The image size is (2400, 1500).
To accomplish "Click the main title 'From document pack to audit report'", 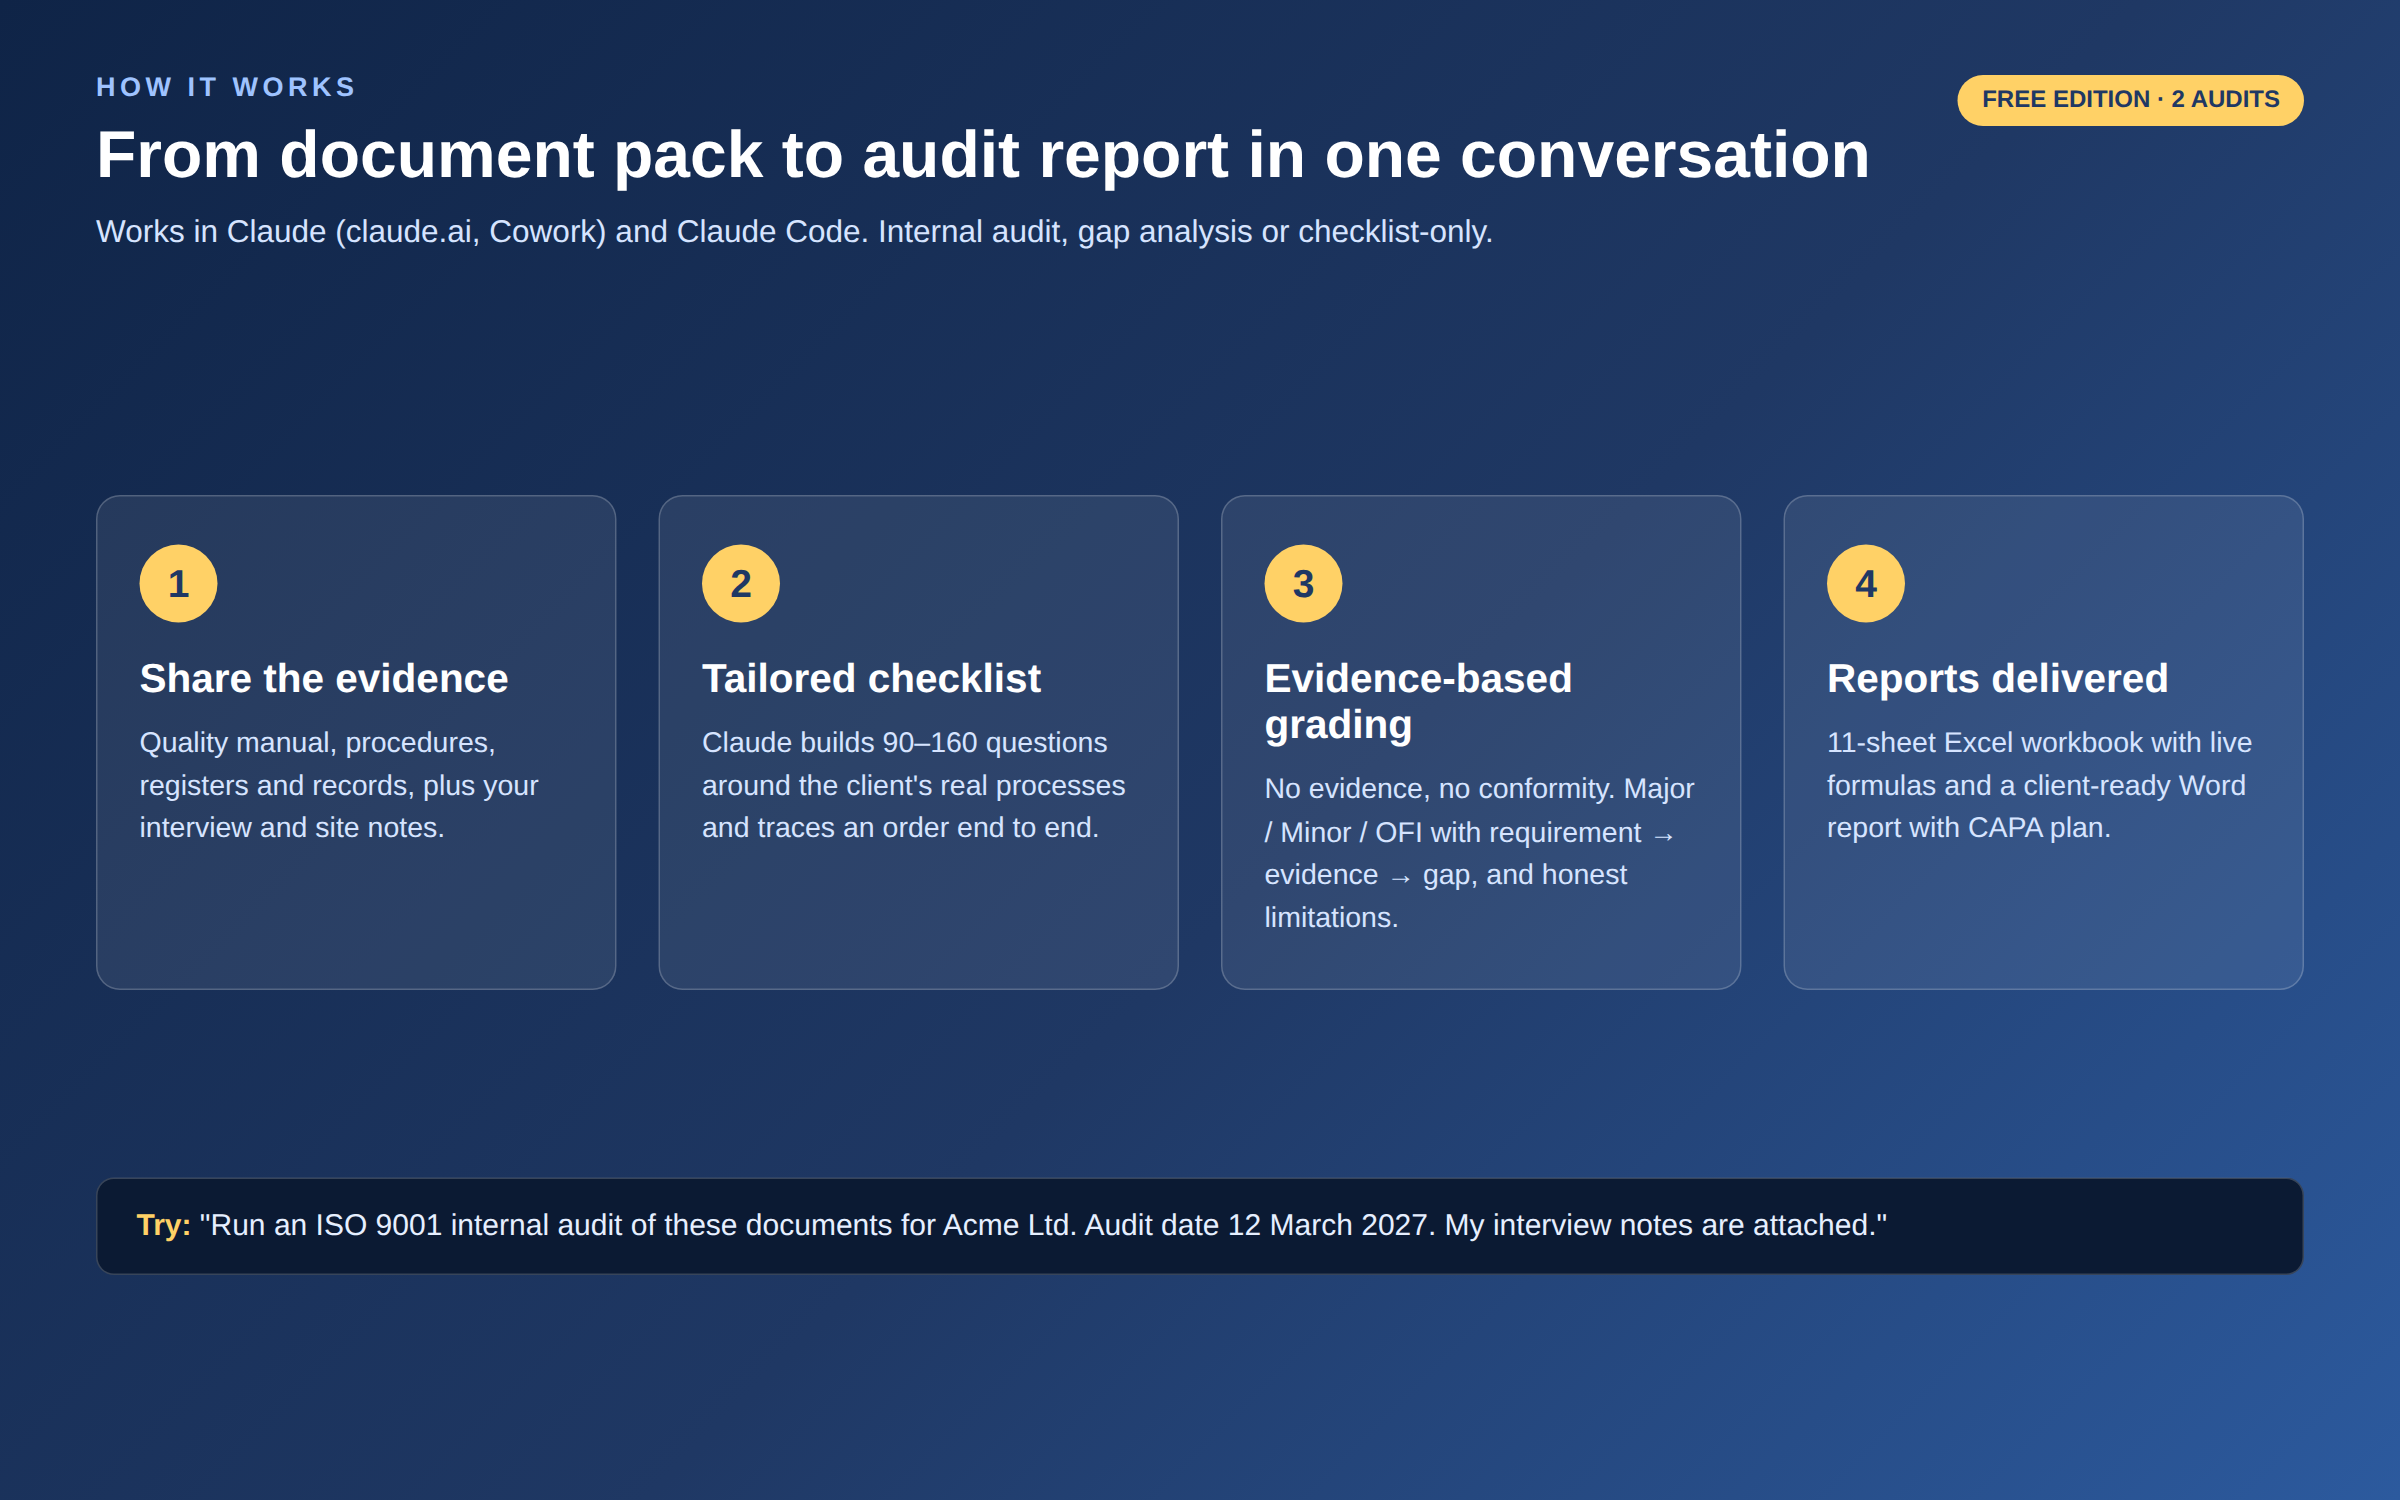I will point(982,155).
